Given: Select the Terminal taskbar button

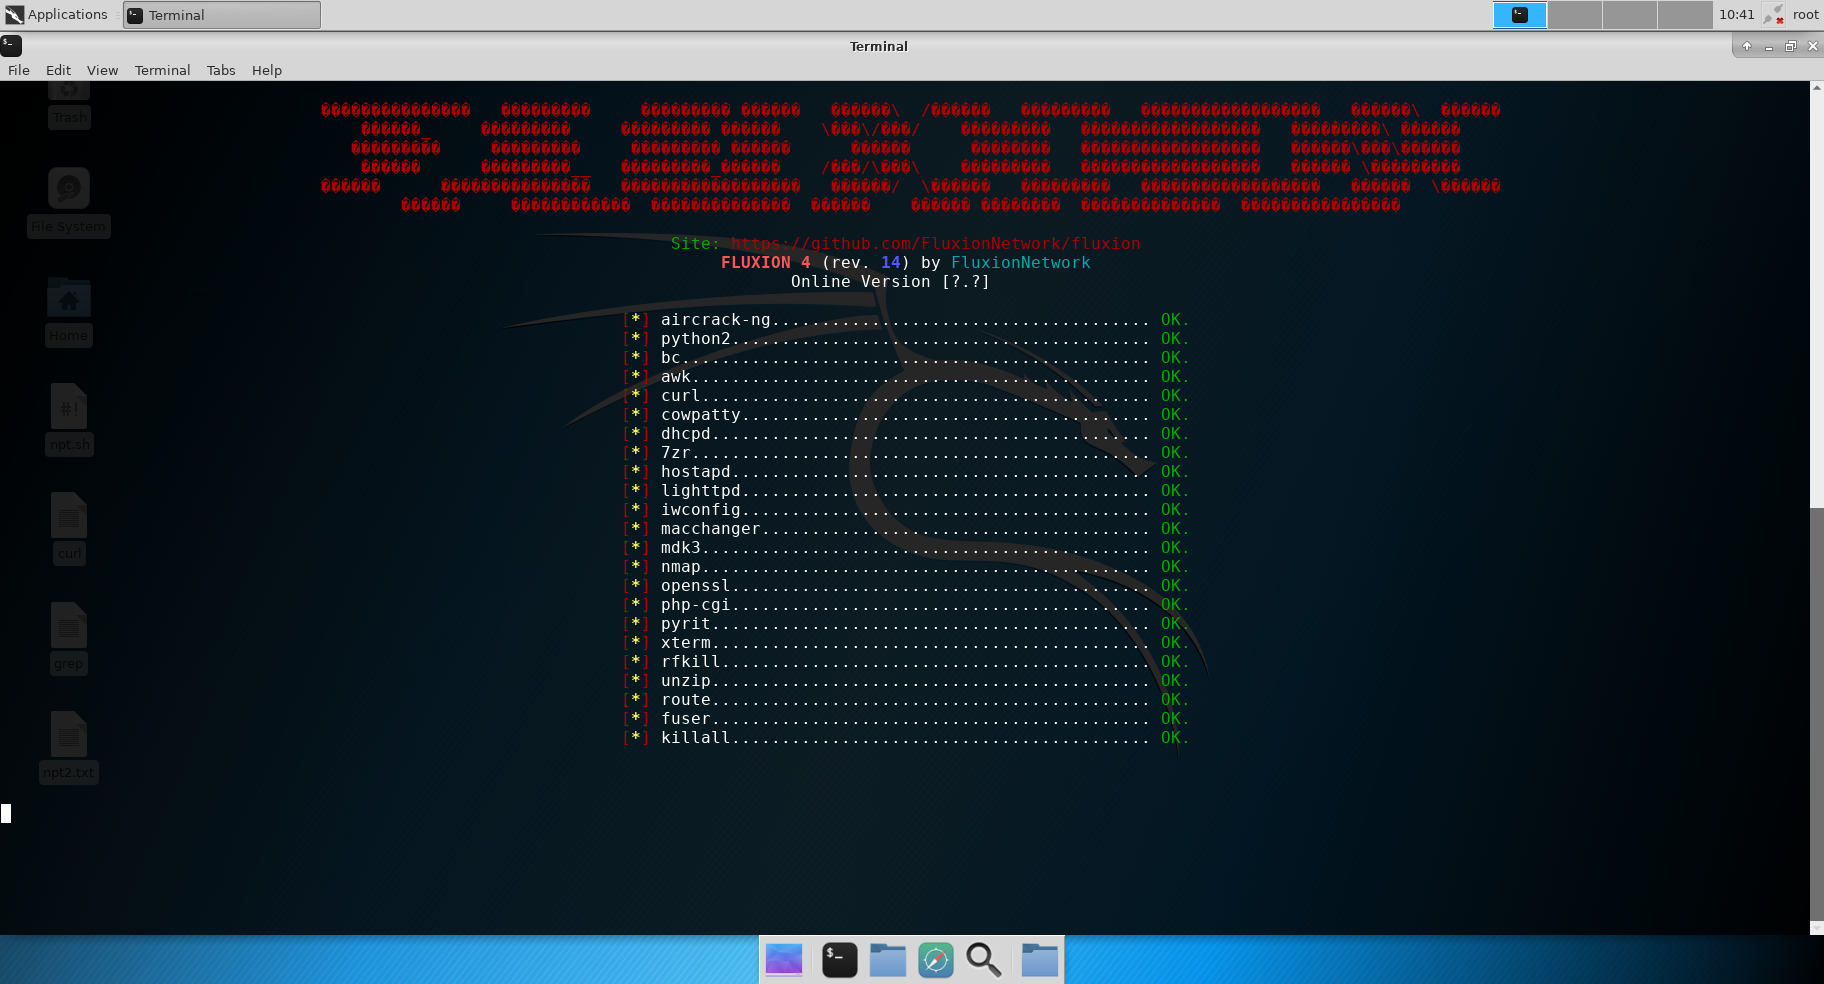Looking at the screenshot, I should tap(222, 15).
